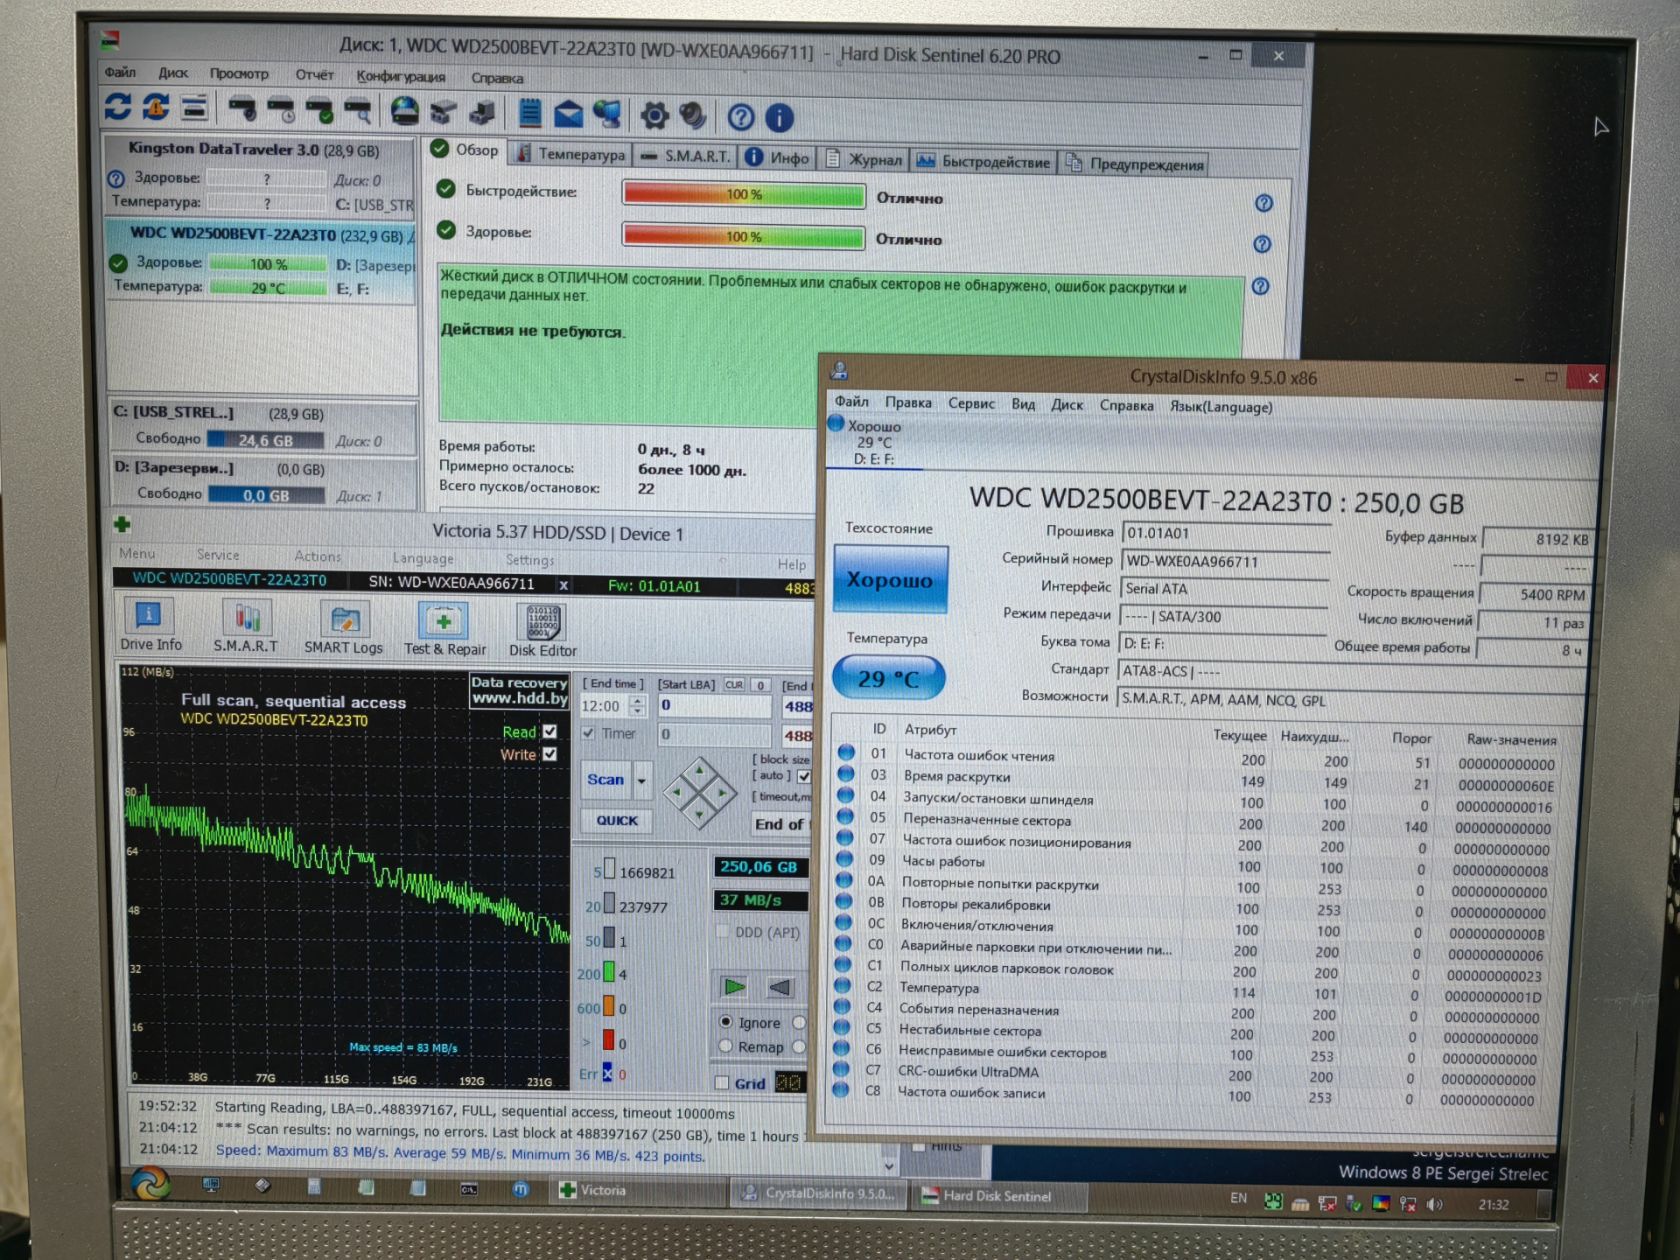1680x1260 pixels.
Task: Click the blue question mark help toolbar icon
Action: pos(740,118)
